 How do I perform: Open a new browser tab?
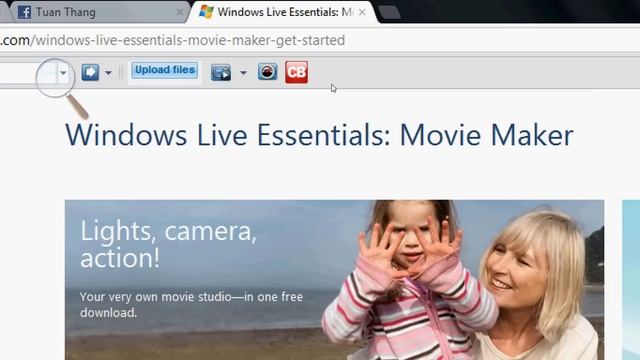[389, 13]
